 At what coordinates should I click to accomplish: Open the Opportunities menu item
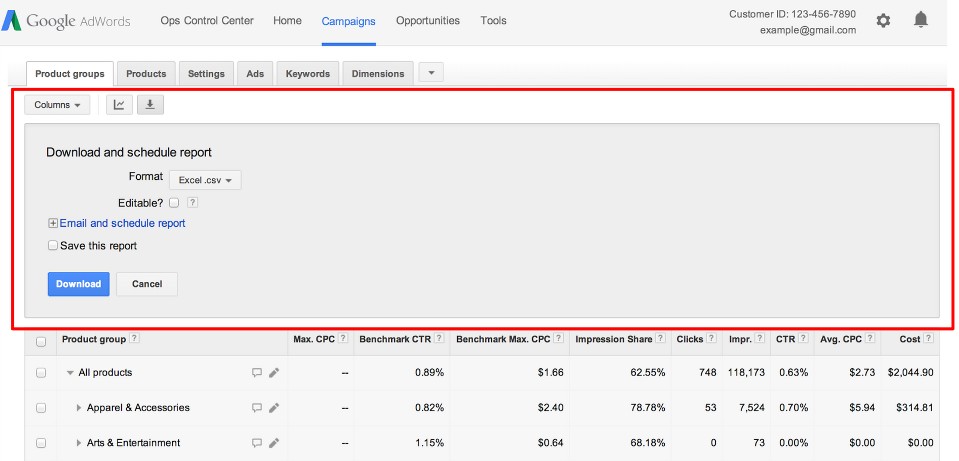coord(428,21)
